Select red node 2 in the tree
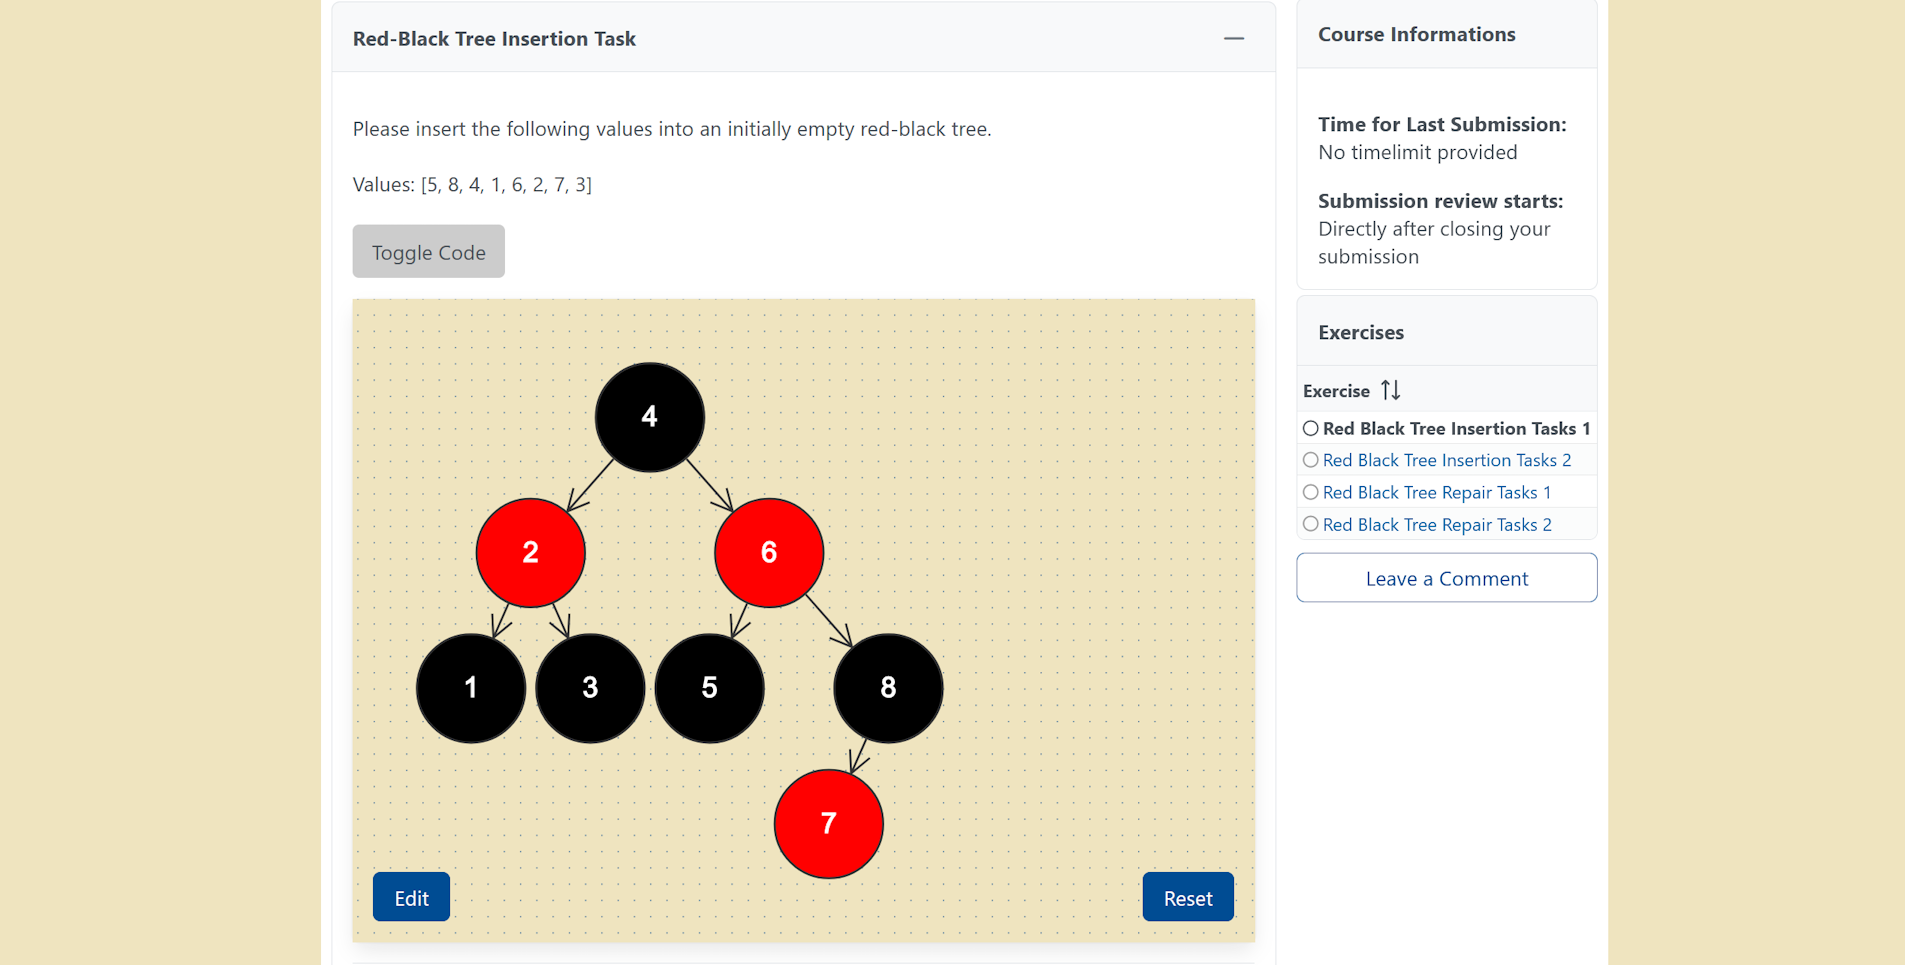The height and width of the screenshot is (965, 1905). 530,552
